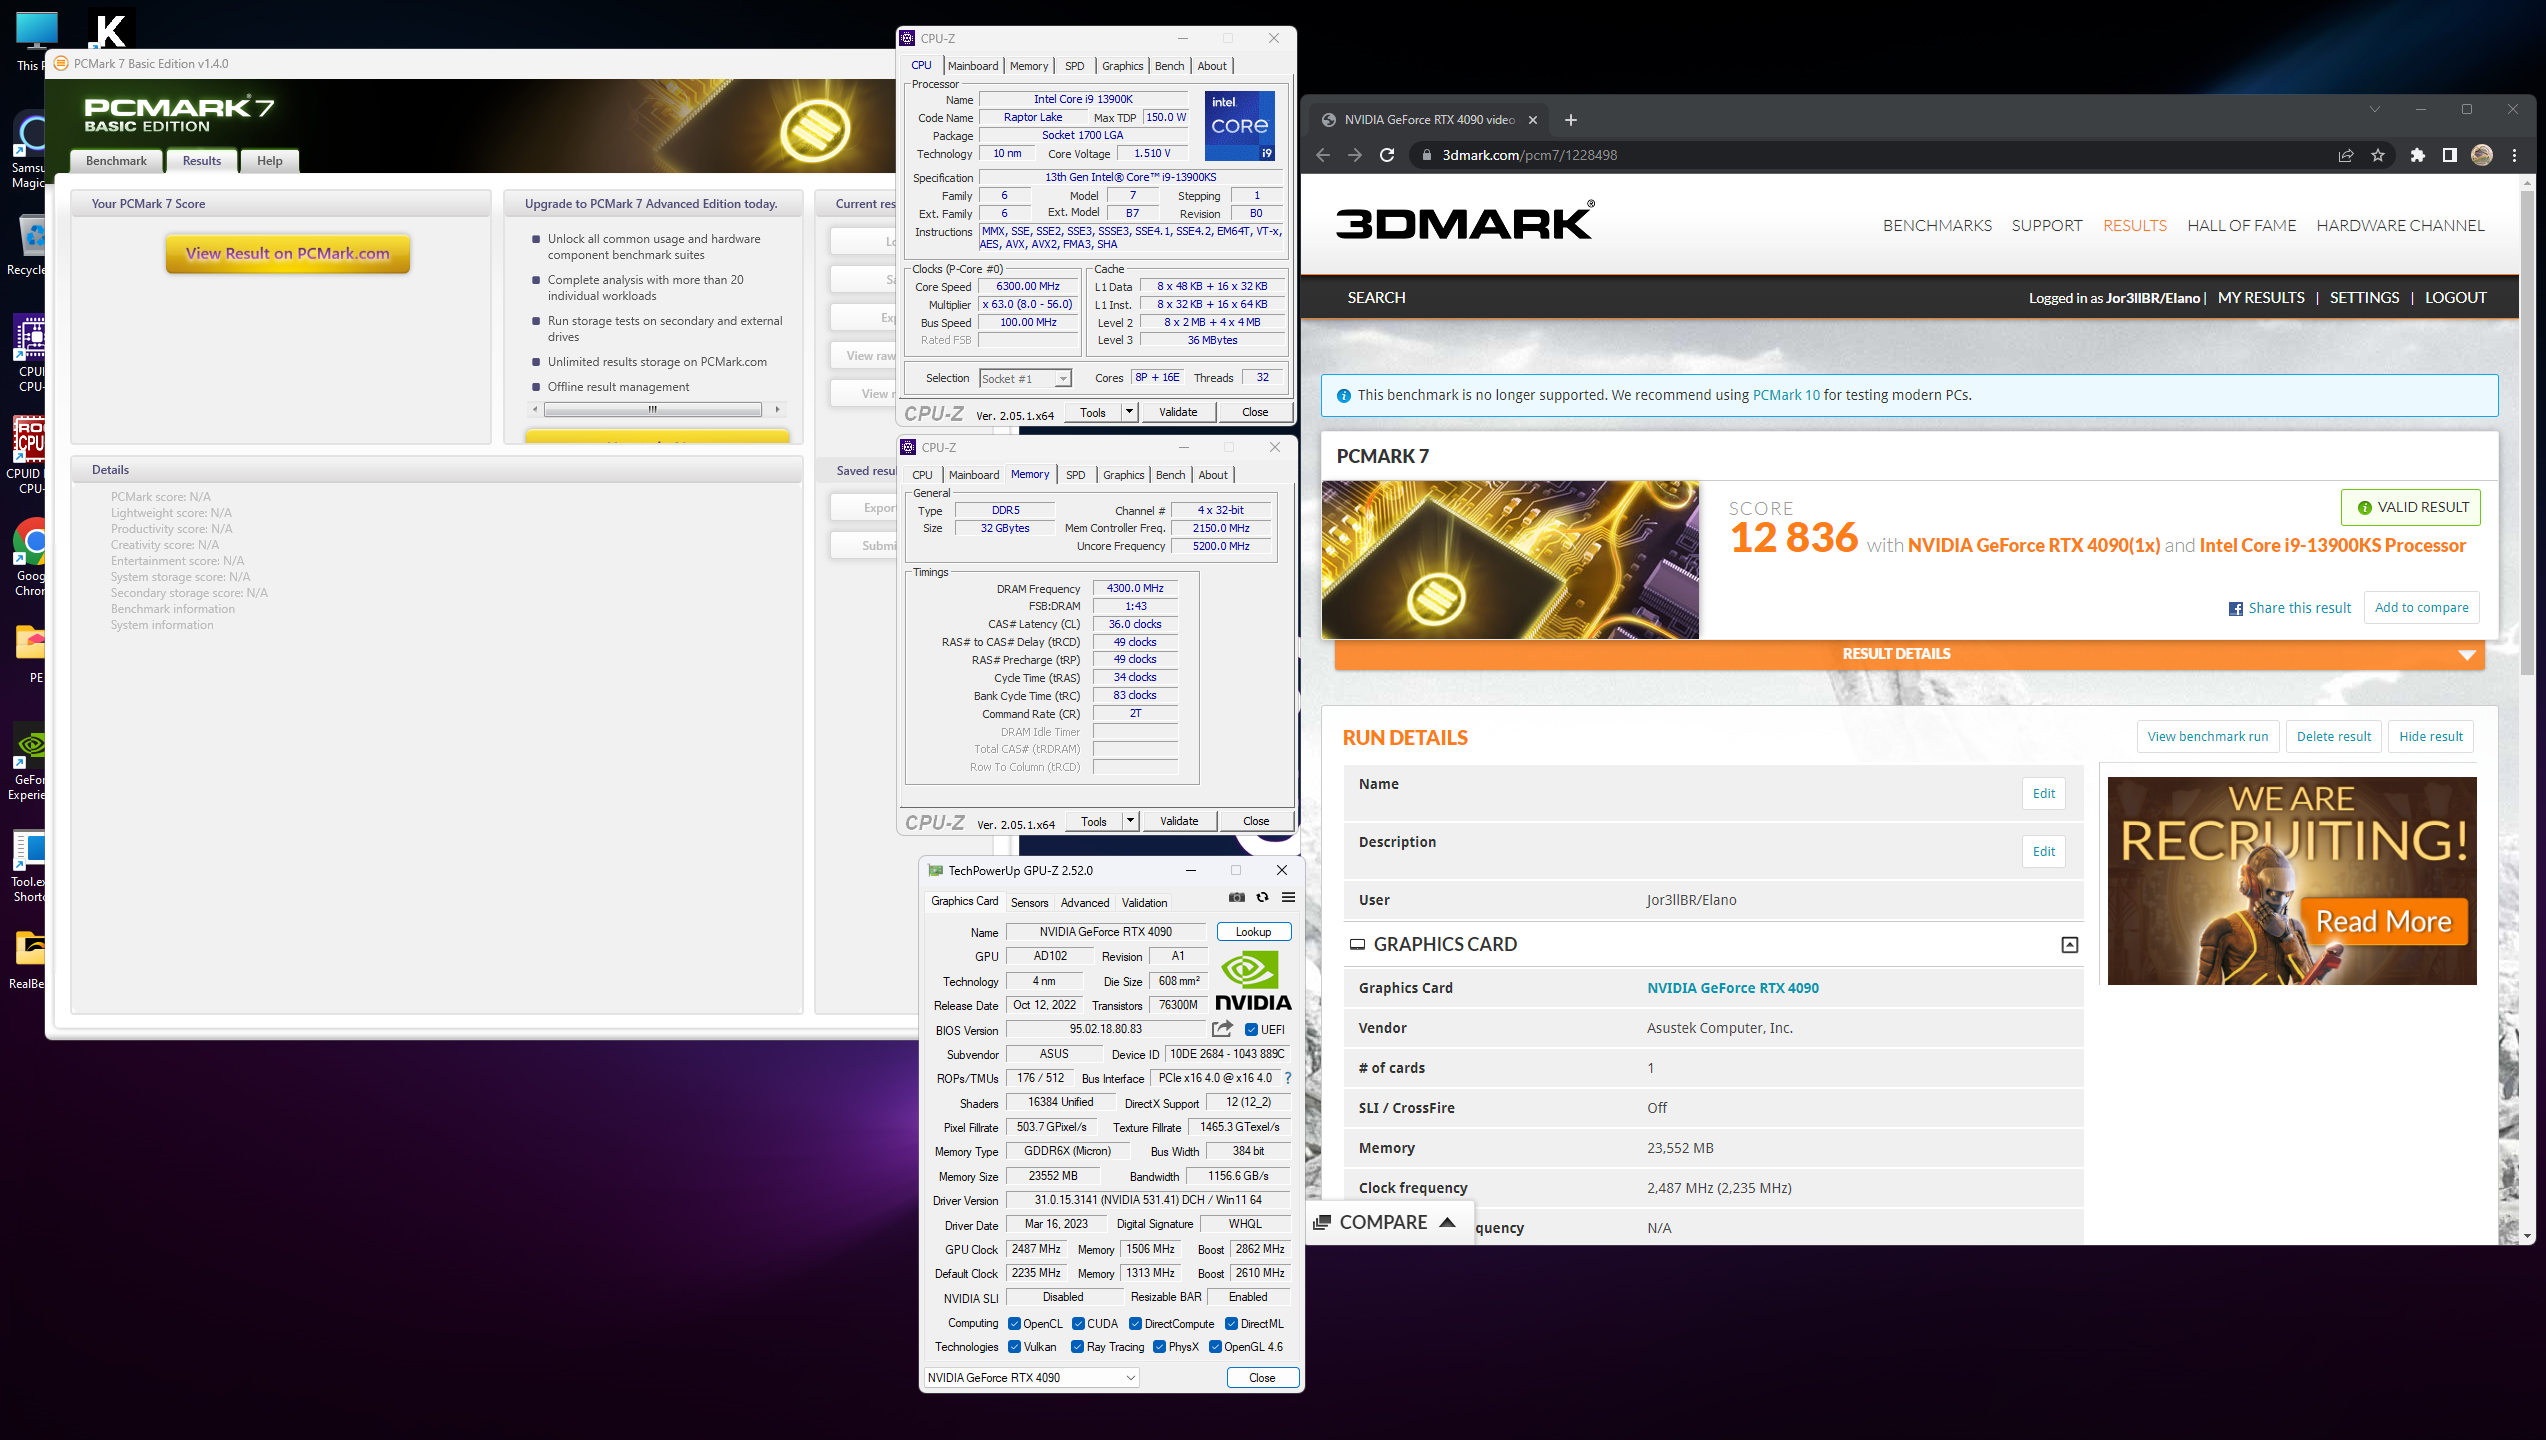Click the GPU-Z refresh icon

click(x=1263, y=897)
